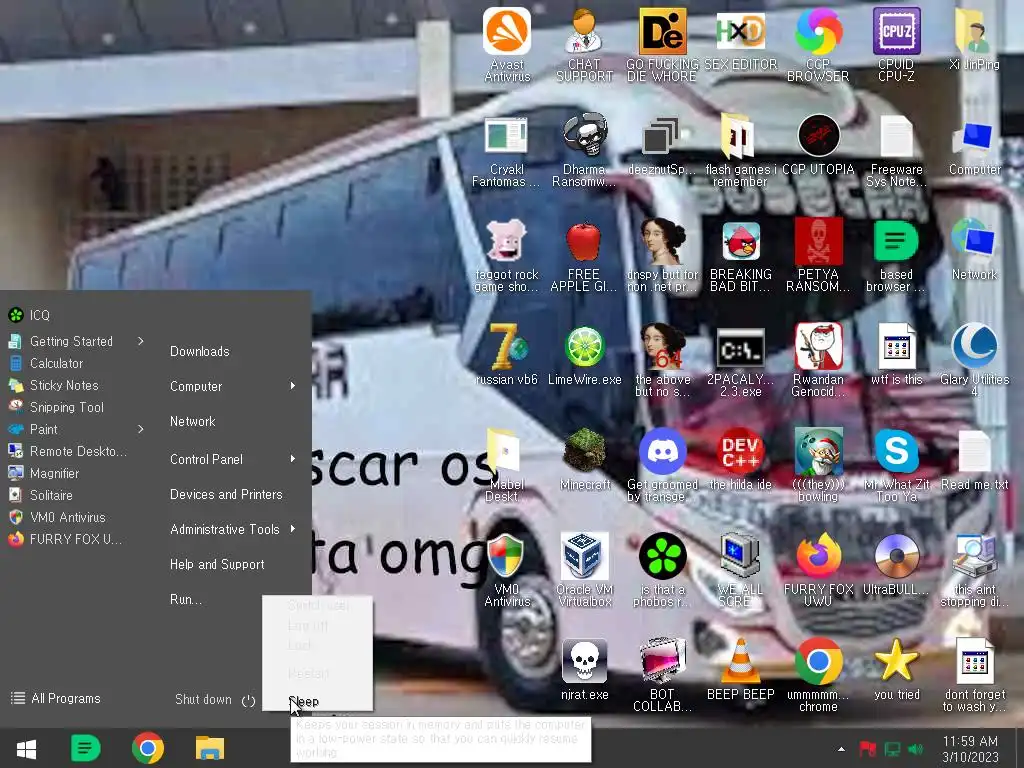Image resolution: width=1024 pixels, height=768 pixels.
Task: Open dont forget to wash y... file
Action: [974, 675]
